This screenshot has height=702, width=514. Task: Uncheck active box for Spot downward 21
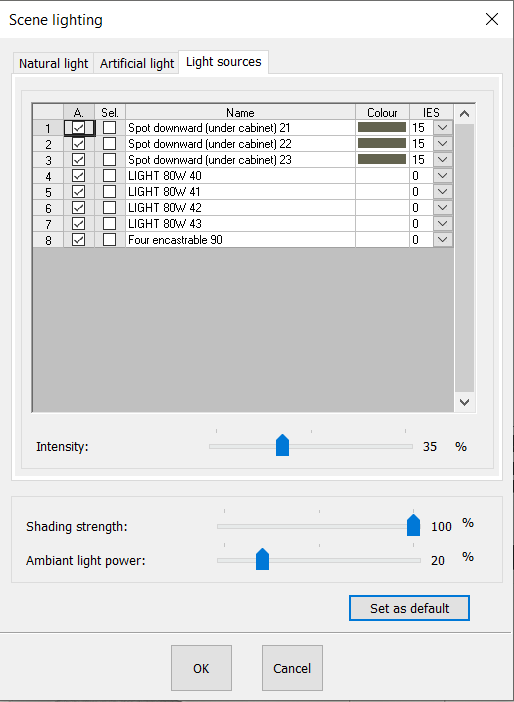point(78,128)
